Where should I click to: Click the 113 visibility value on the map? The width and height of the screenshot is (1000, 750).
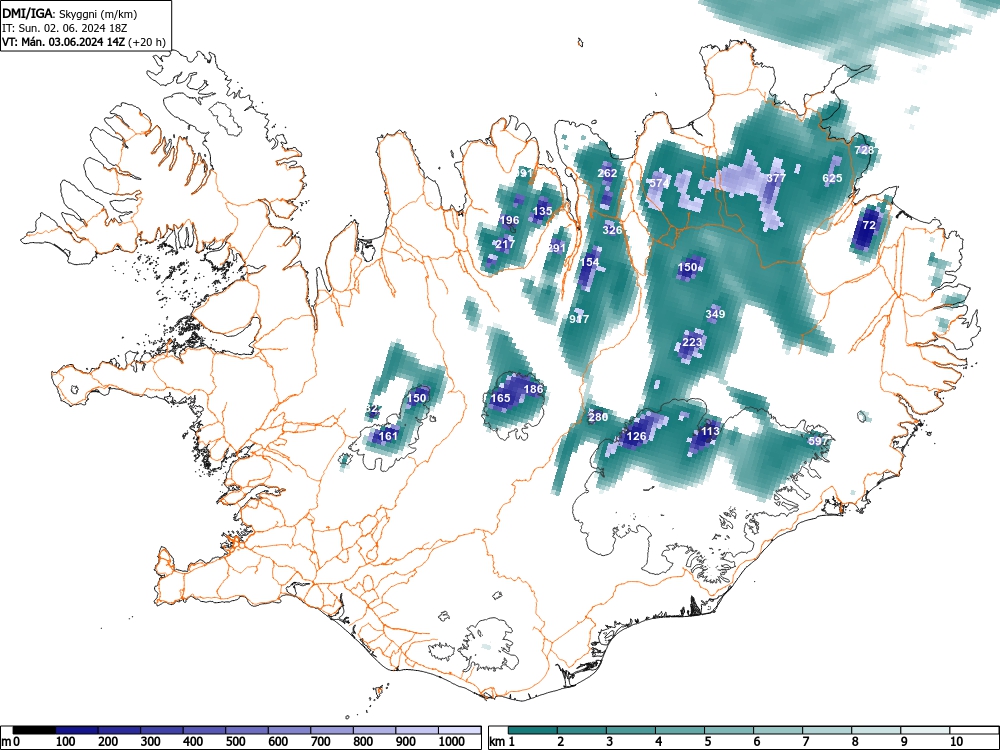point(710,431)
